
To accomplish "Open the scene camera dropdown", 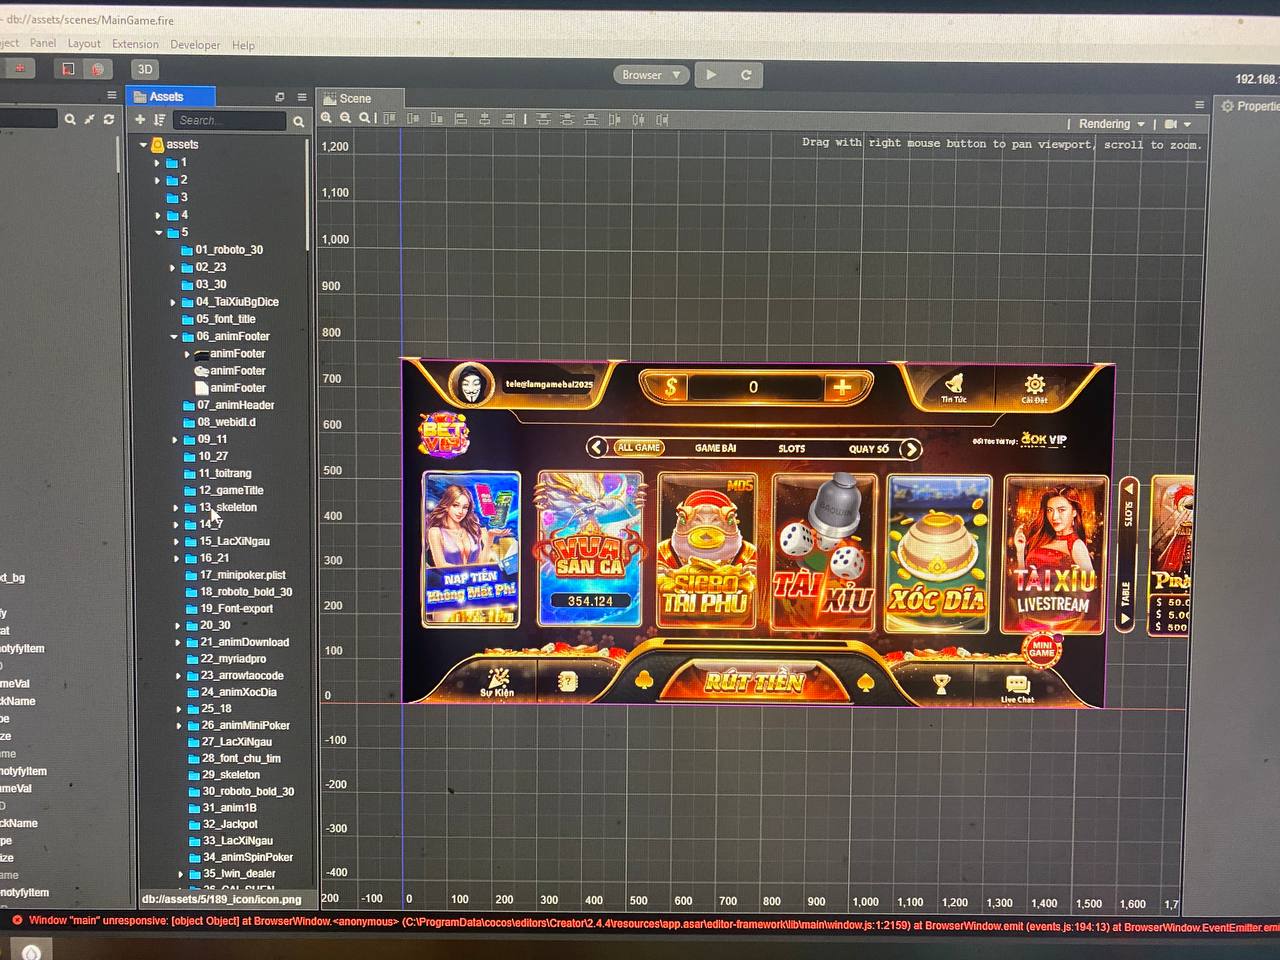I will tap(1177, 124).
